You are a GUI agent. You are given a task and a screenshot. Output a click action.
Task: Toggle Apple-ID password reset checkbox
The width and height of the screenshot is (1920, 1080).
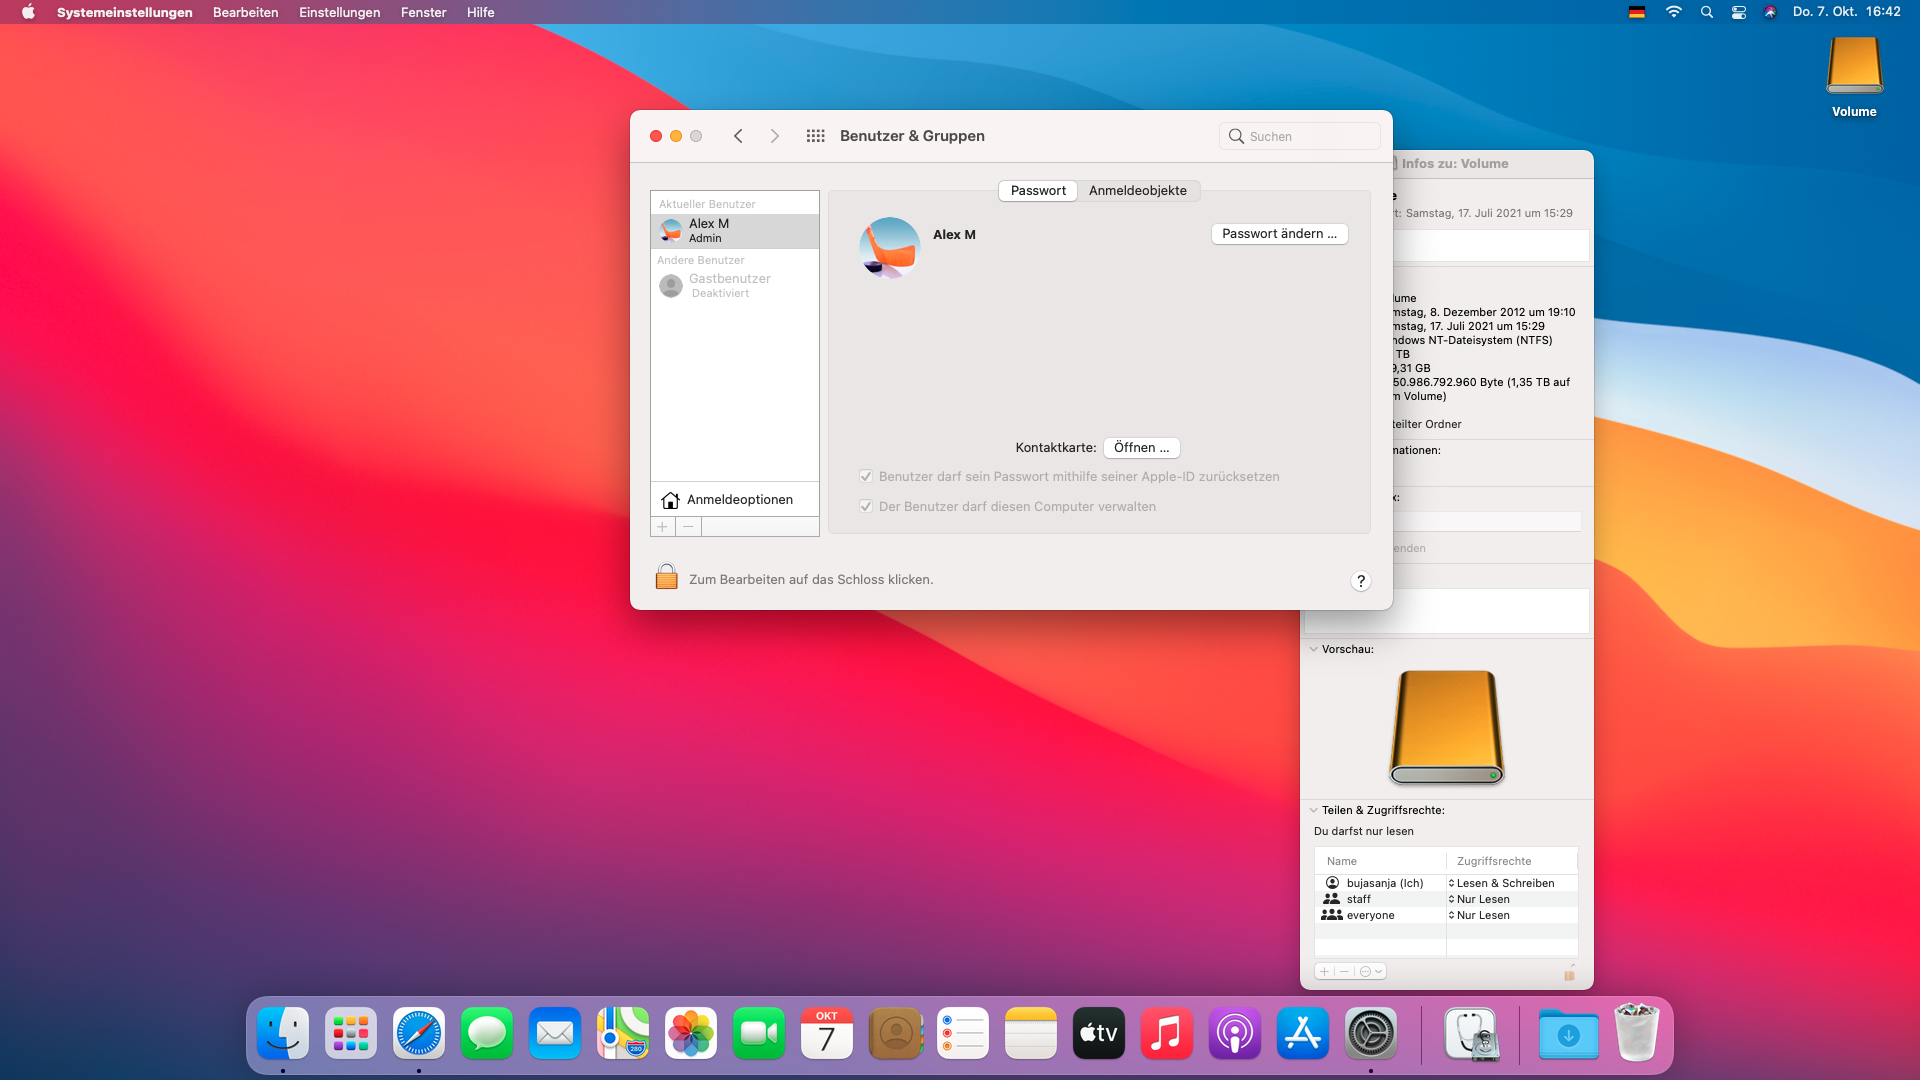point(866,477)
